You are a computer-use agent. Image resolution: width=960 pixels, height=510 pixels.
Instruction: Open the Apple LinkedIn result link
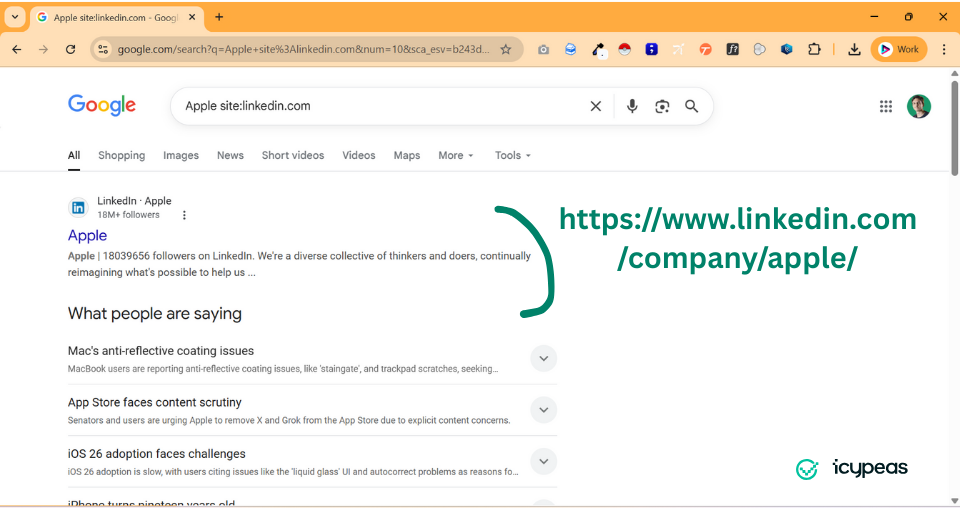point(88,236)
